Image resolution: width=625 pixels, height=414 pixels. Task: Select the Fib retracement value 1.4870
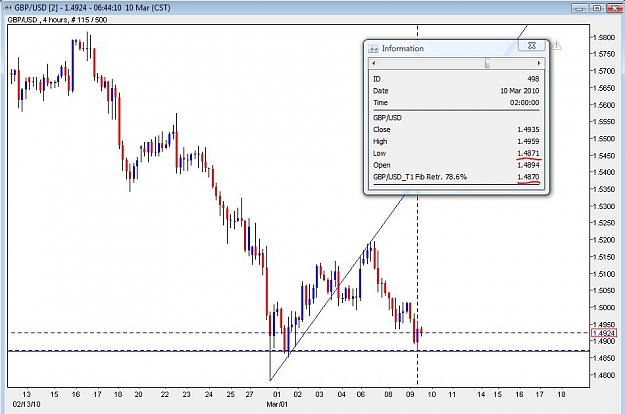[528, 177]
